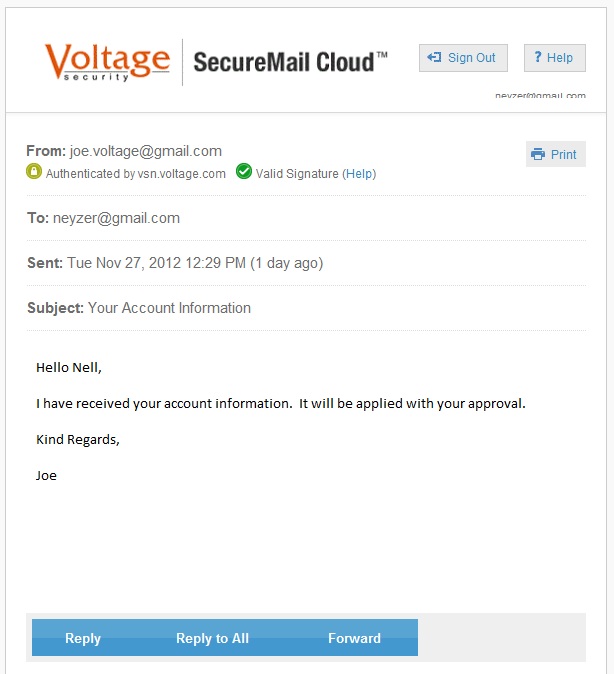Click the recipient address neyzer@gmail.com
The width and height of the screenshot is (614, 674).
point(116,218)
